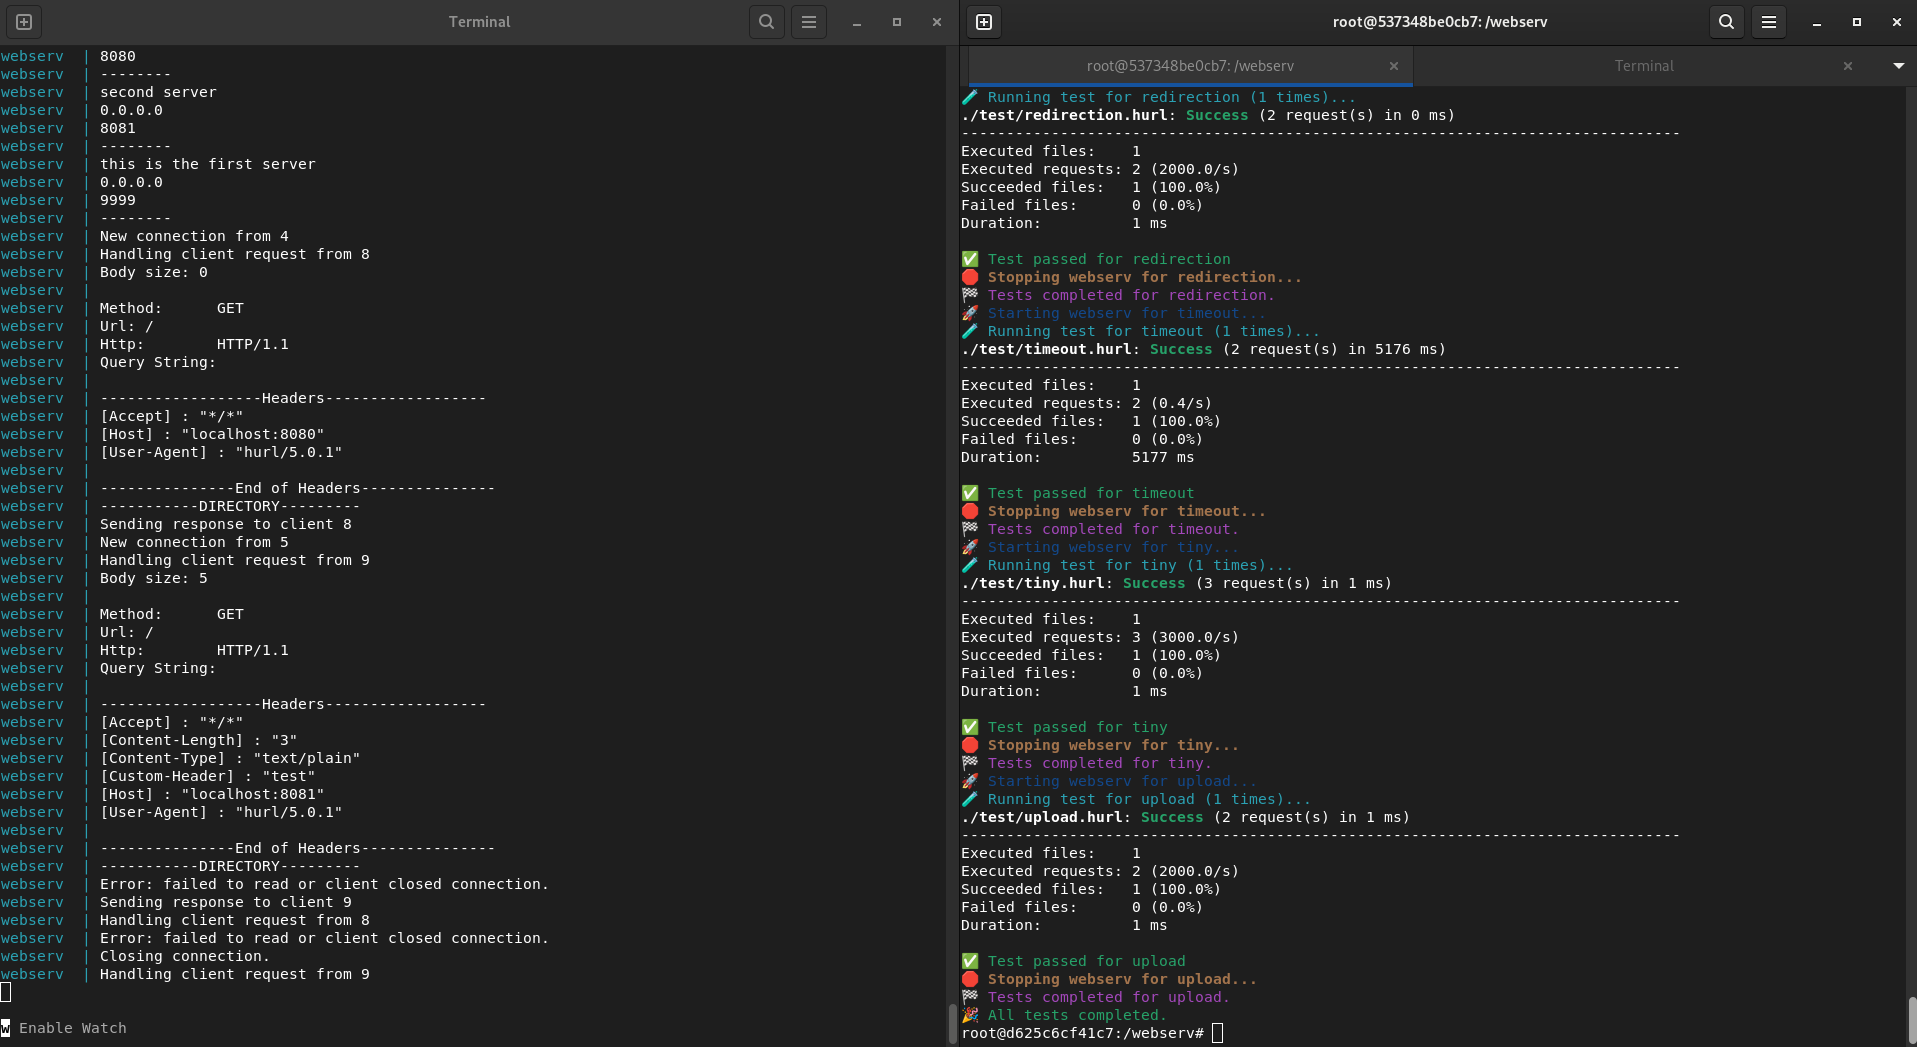Switch to root@537348be0cb7: /webserv tab
The height and width of the screenshot is (1047, 1917).
(1190, 66)
